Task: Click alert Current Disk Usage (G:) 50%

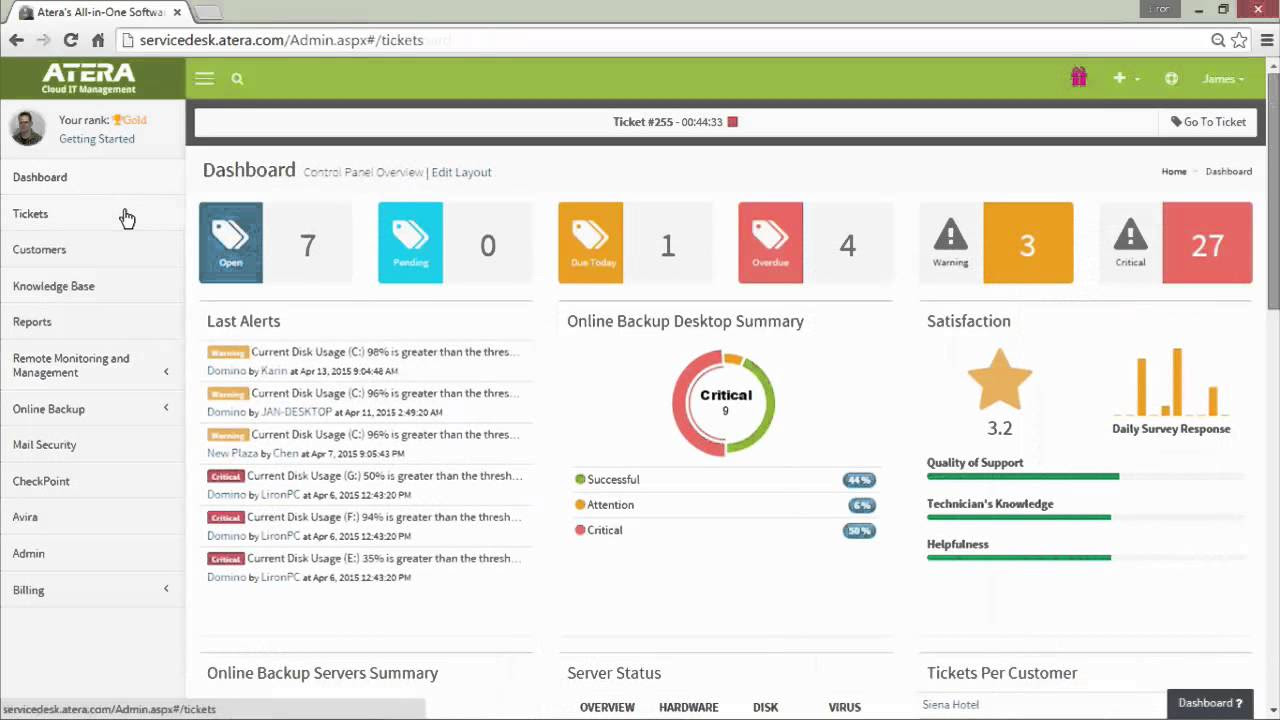Action: click(x=385, y=476)
